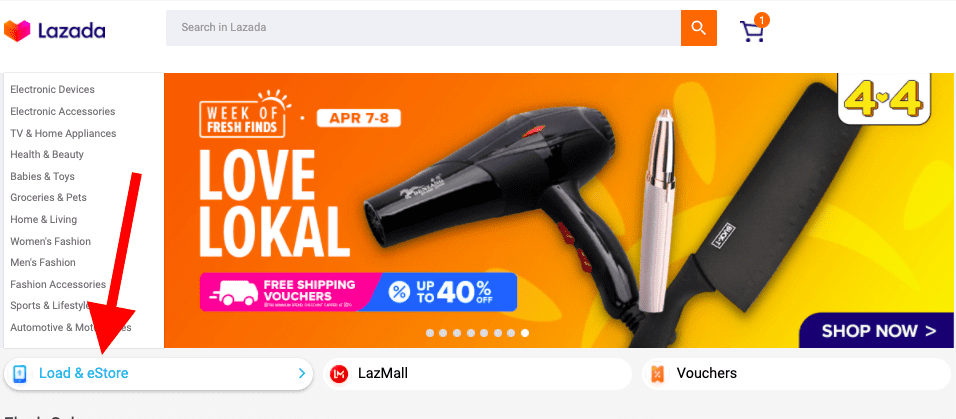Expand Load & eStore chevron arrow

pyautogui.click(x=302, y=373)
